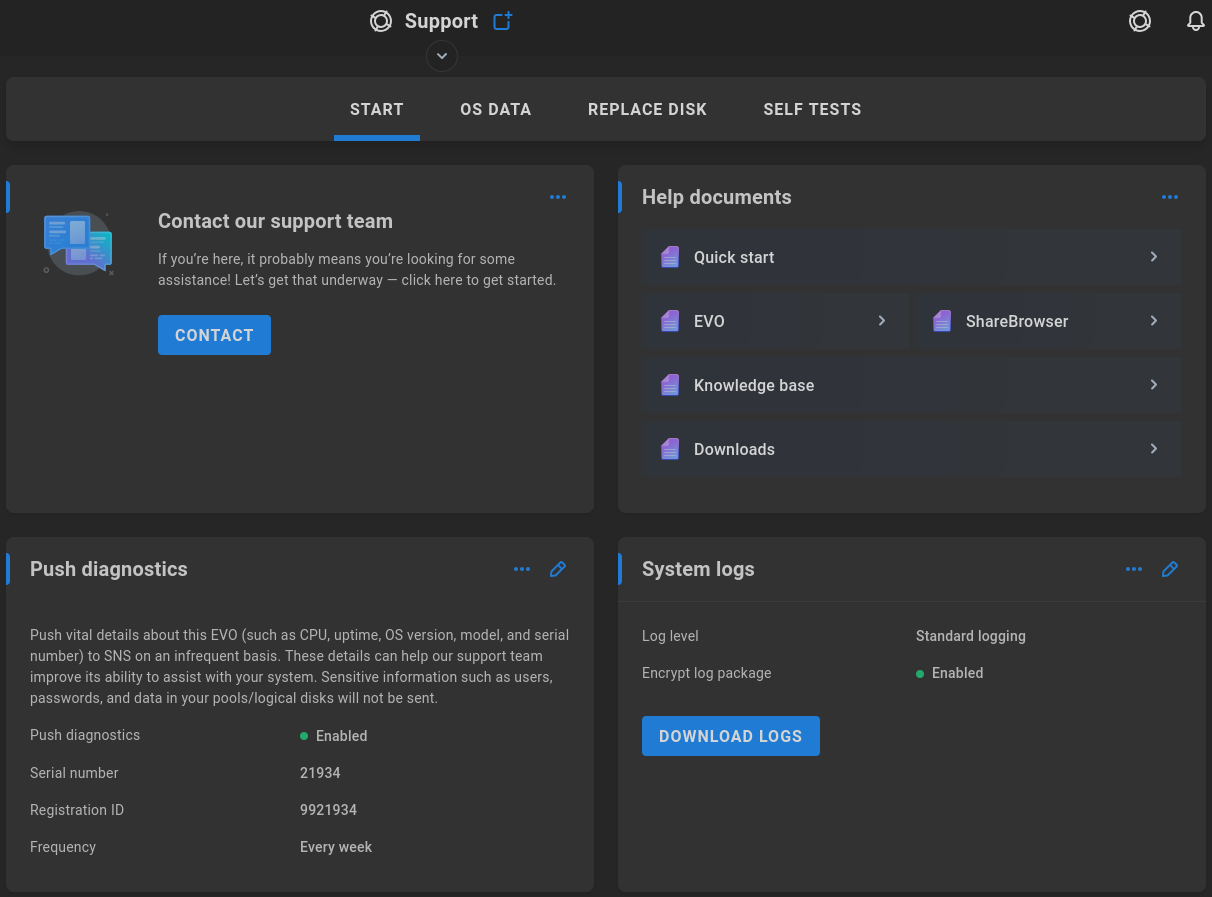Click the Quick start document icon

click(670, 257)
